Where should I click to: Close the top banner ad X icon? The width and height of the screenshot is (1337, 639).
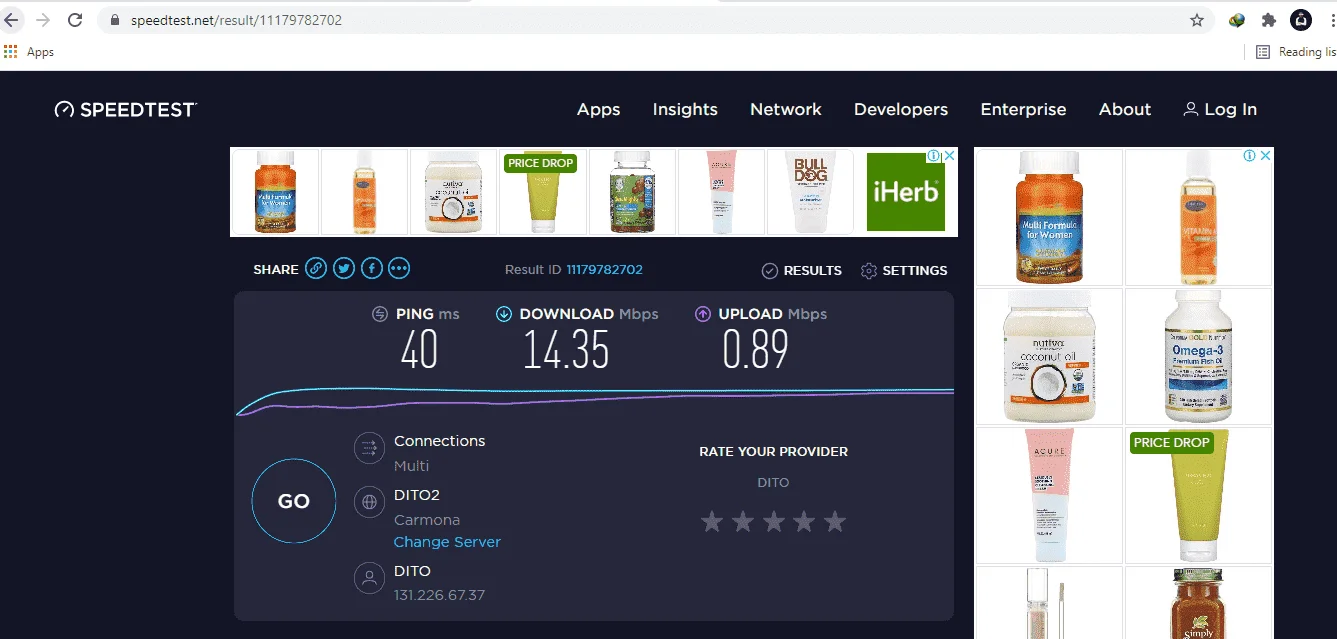tap(951, 155)
